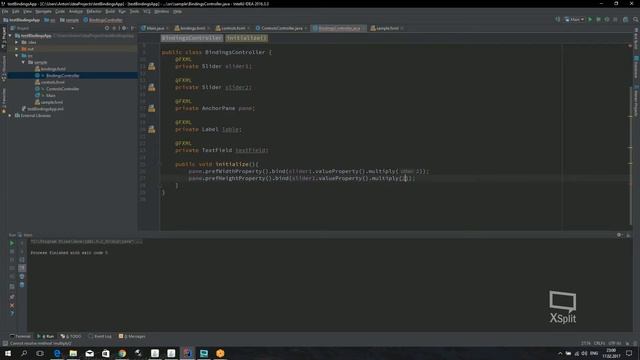This screenshot has width=640, height=360.
Task: Open Ant Build panel on right edge
Action: [636, 38]
